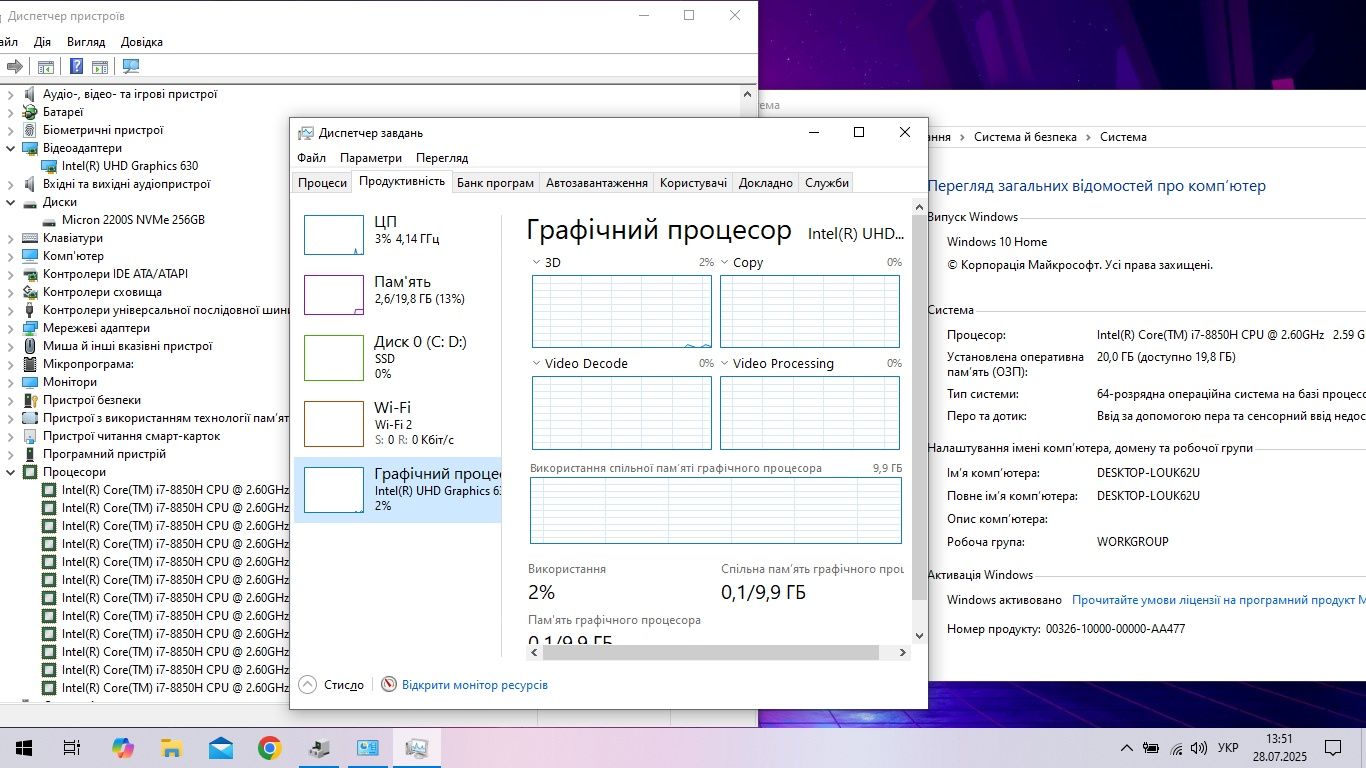Open the Вигляд menu in Device Manager

(86, 42)
